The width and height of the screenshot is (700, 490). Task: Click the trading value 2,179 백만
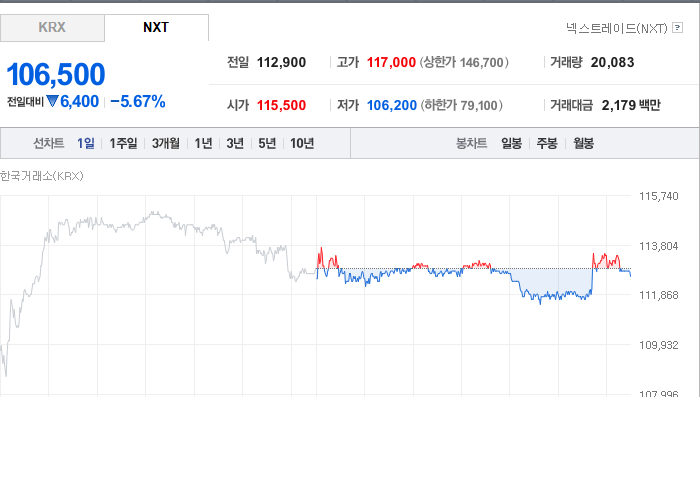[631, 105]
